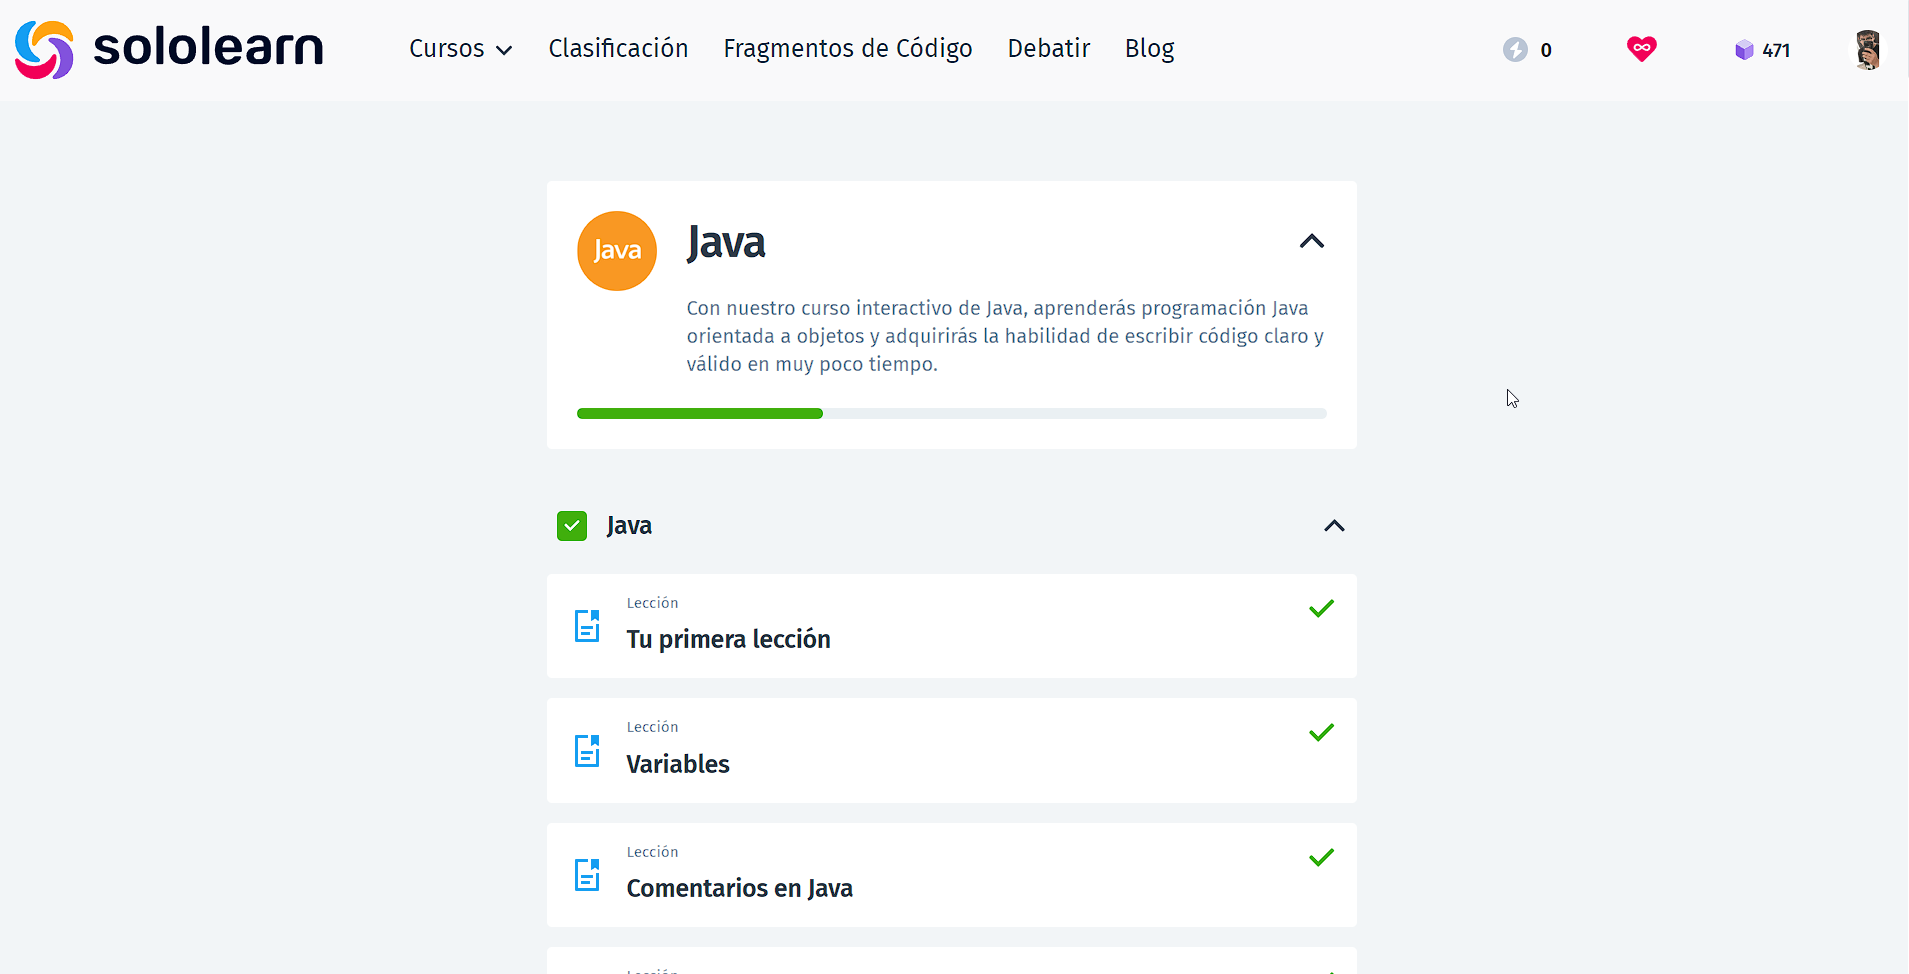This screenshot has width=1909, height=974.
Task: Click the lightning streak icon
Action: [x=1515, y=49]
